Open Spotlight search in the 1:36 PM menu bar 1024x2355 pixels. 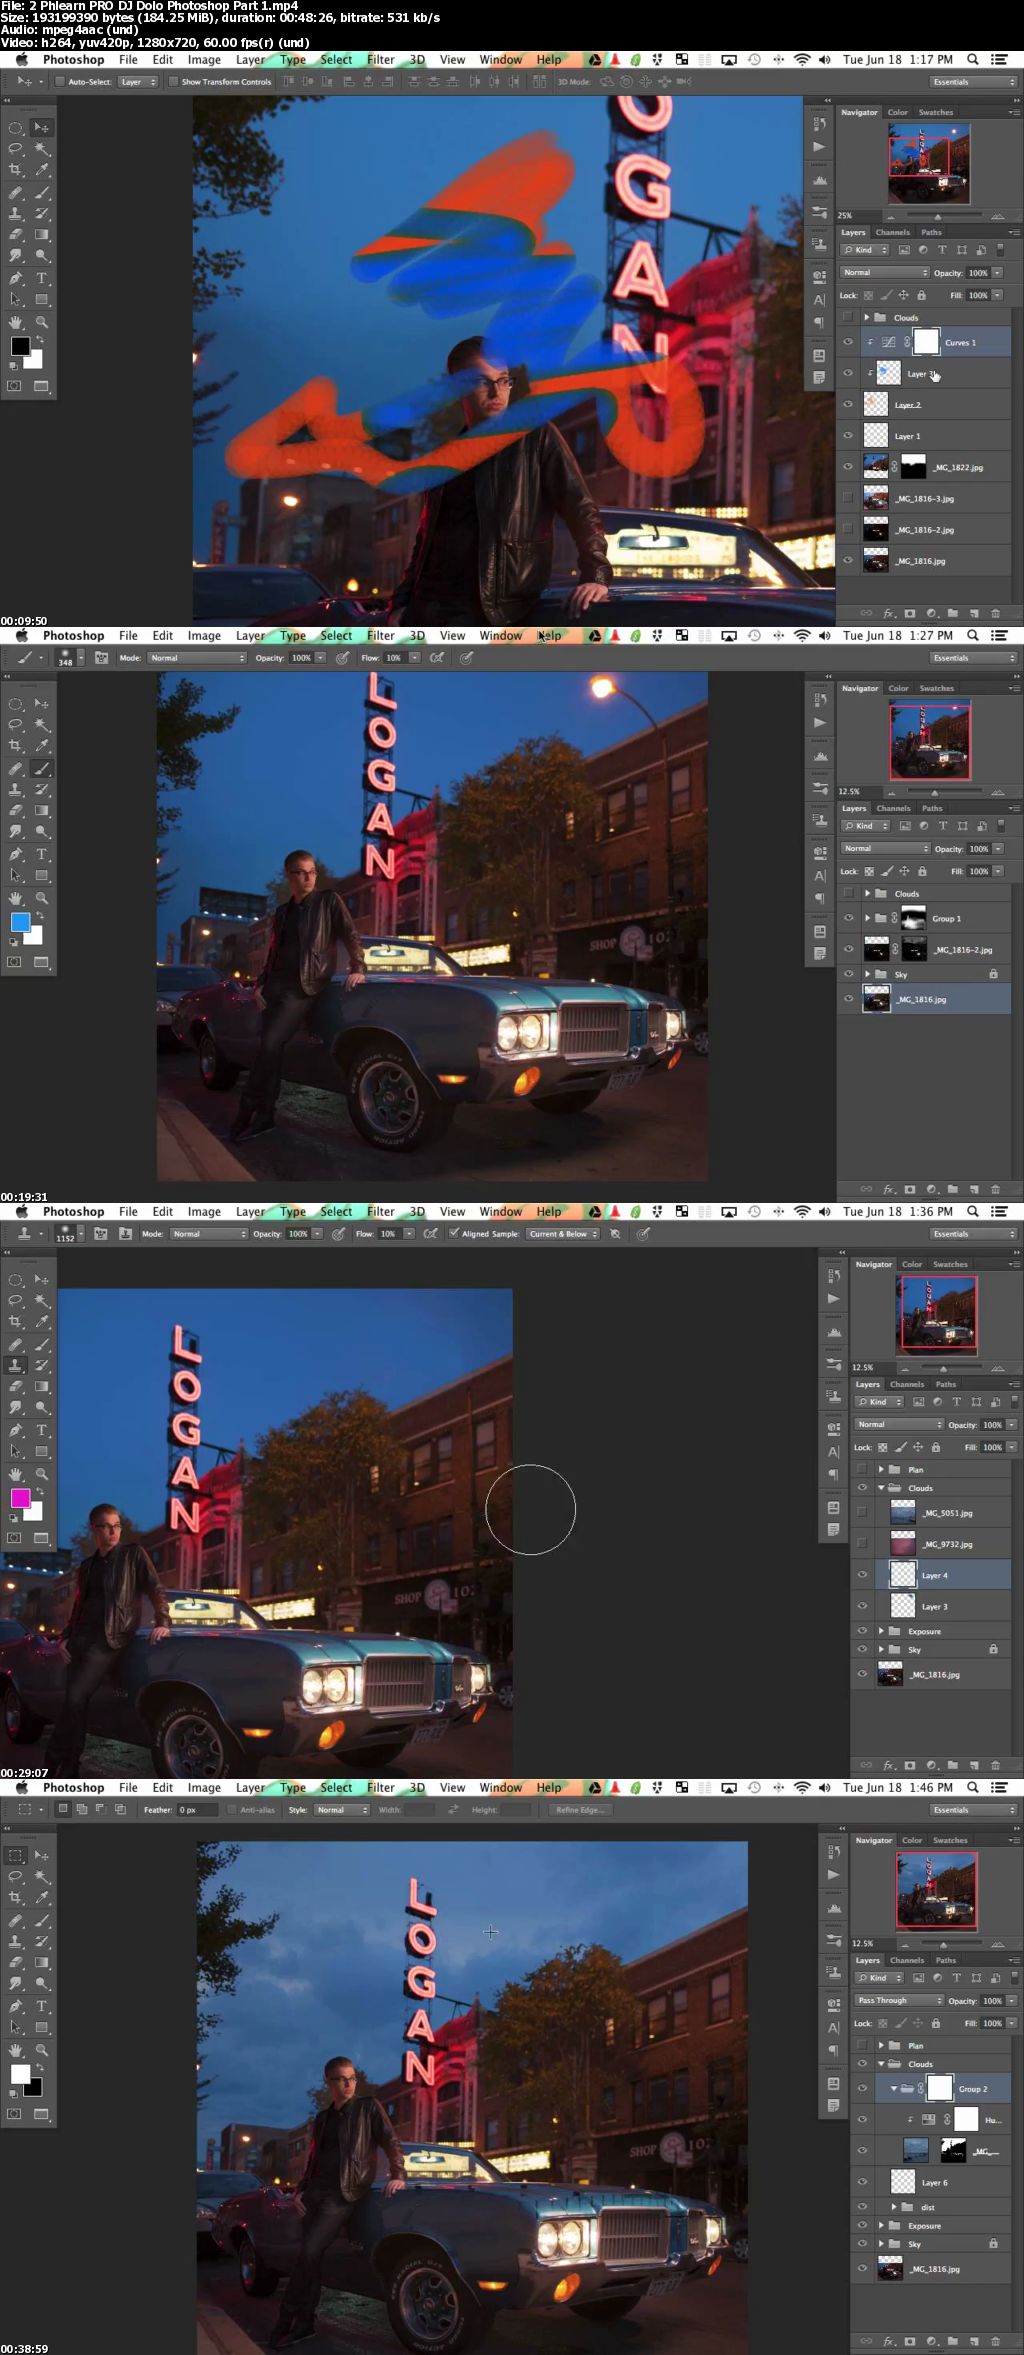click(x=973, y=1211)
